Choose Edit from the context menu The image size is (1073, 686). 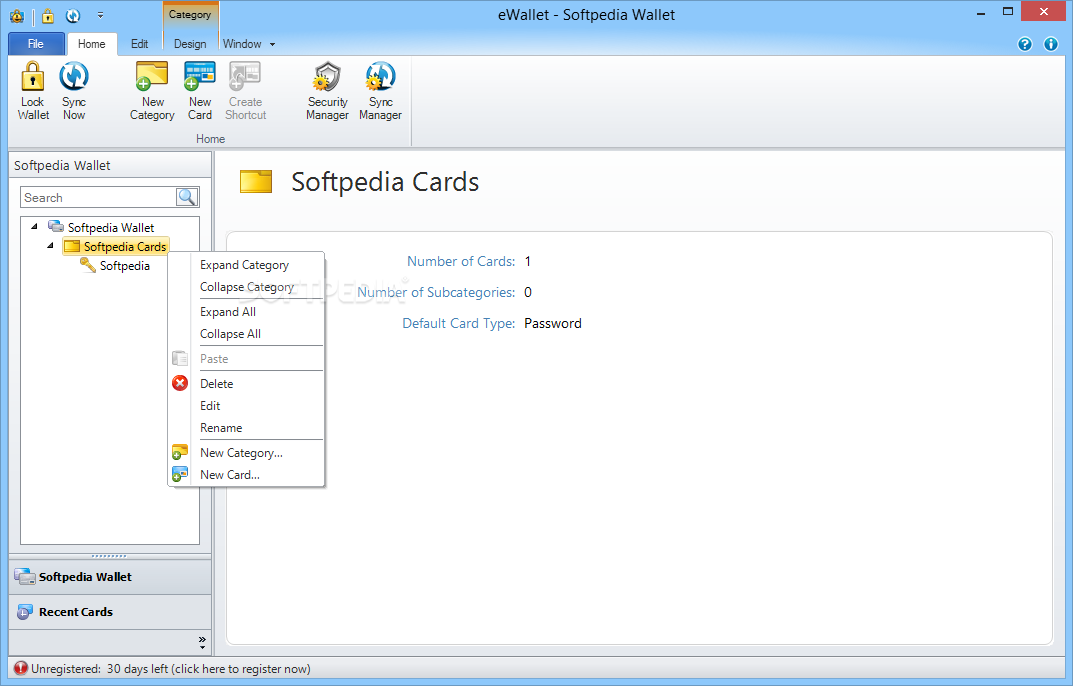pos(210,405)
